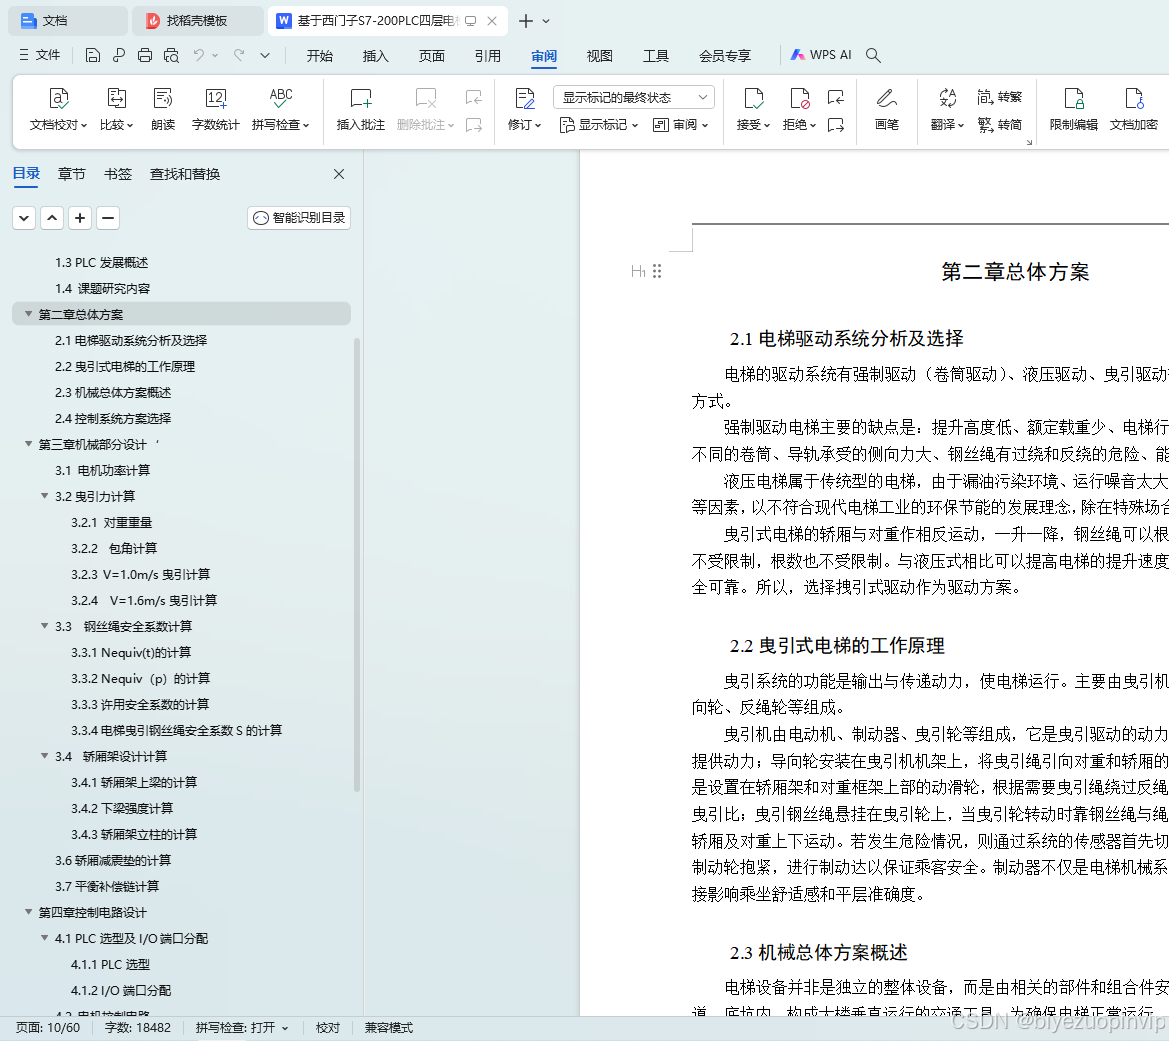Click the save icon in quick toolbar
This screenshot has width=1169, height=1041.
pos(92,55)
